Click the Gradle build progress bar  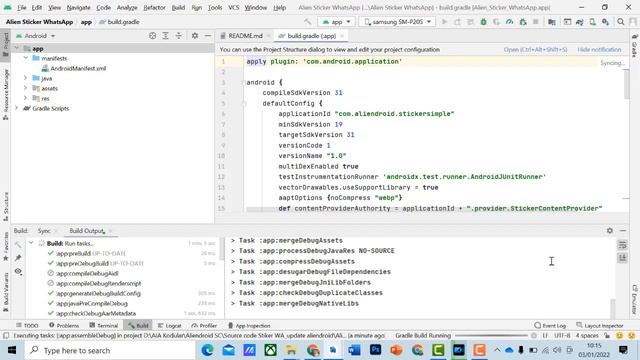coord(491,336)
